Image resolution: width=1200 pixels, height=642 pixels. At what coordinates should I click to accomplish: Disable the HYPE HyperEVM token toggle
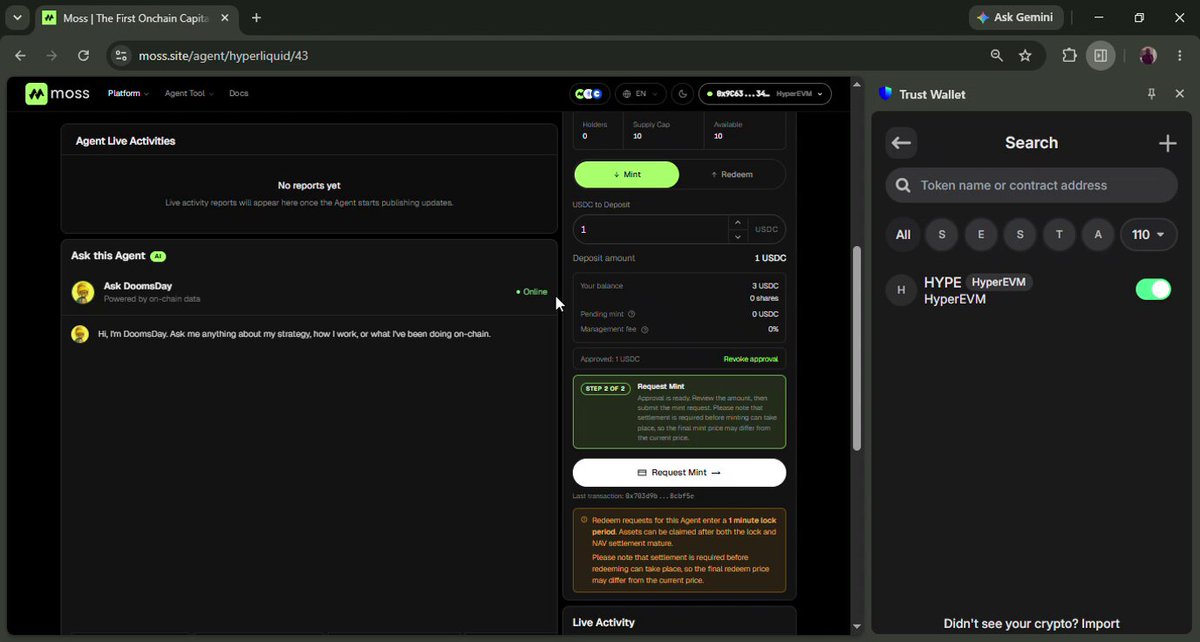pos(1153,290)
